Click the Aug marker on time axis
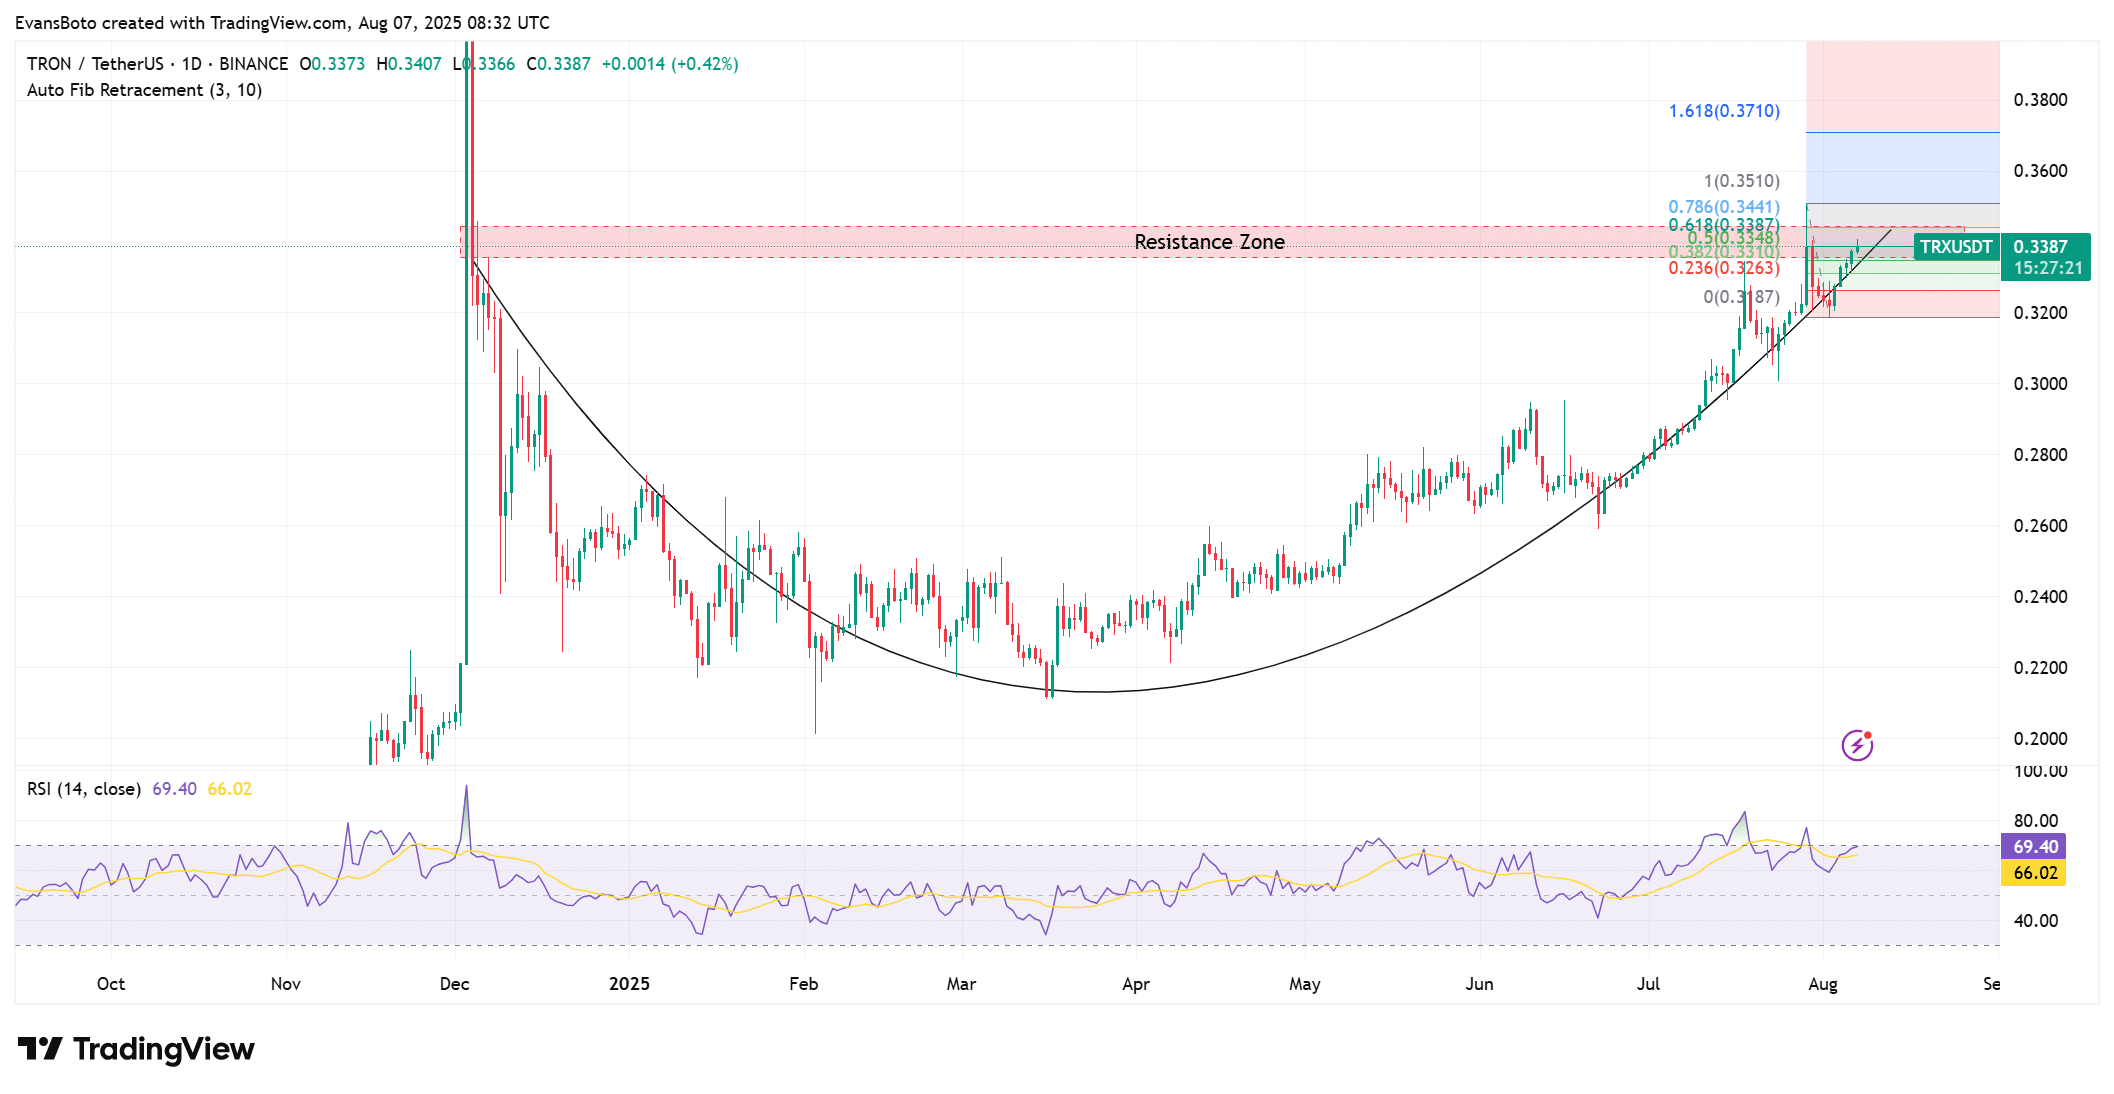The height and width of the screenshot is (1094, 2114). click(x=1822, y=984)
